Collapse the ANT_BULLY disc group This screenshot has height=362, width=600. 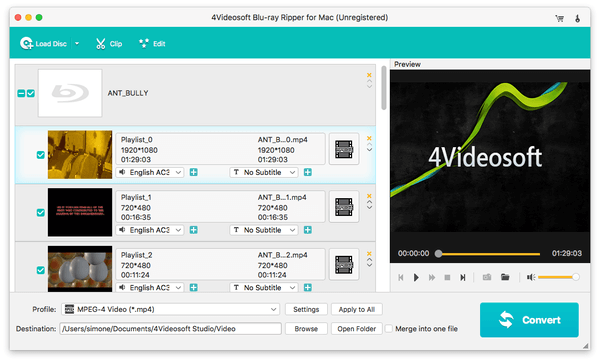(x=21, y=93)
